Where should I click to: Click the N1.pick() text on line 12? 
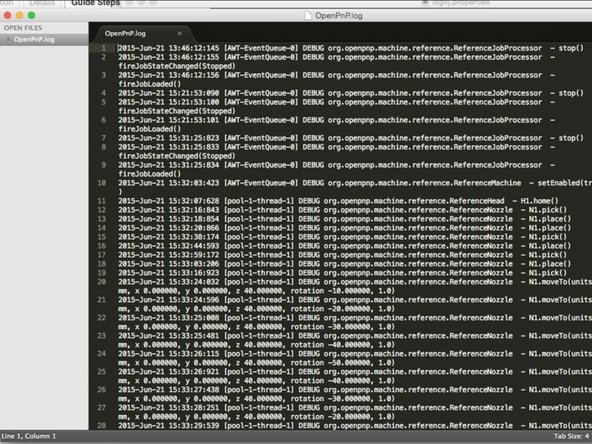(547, 210)
